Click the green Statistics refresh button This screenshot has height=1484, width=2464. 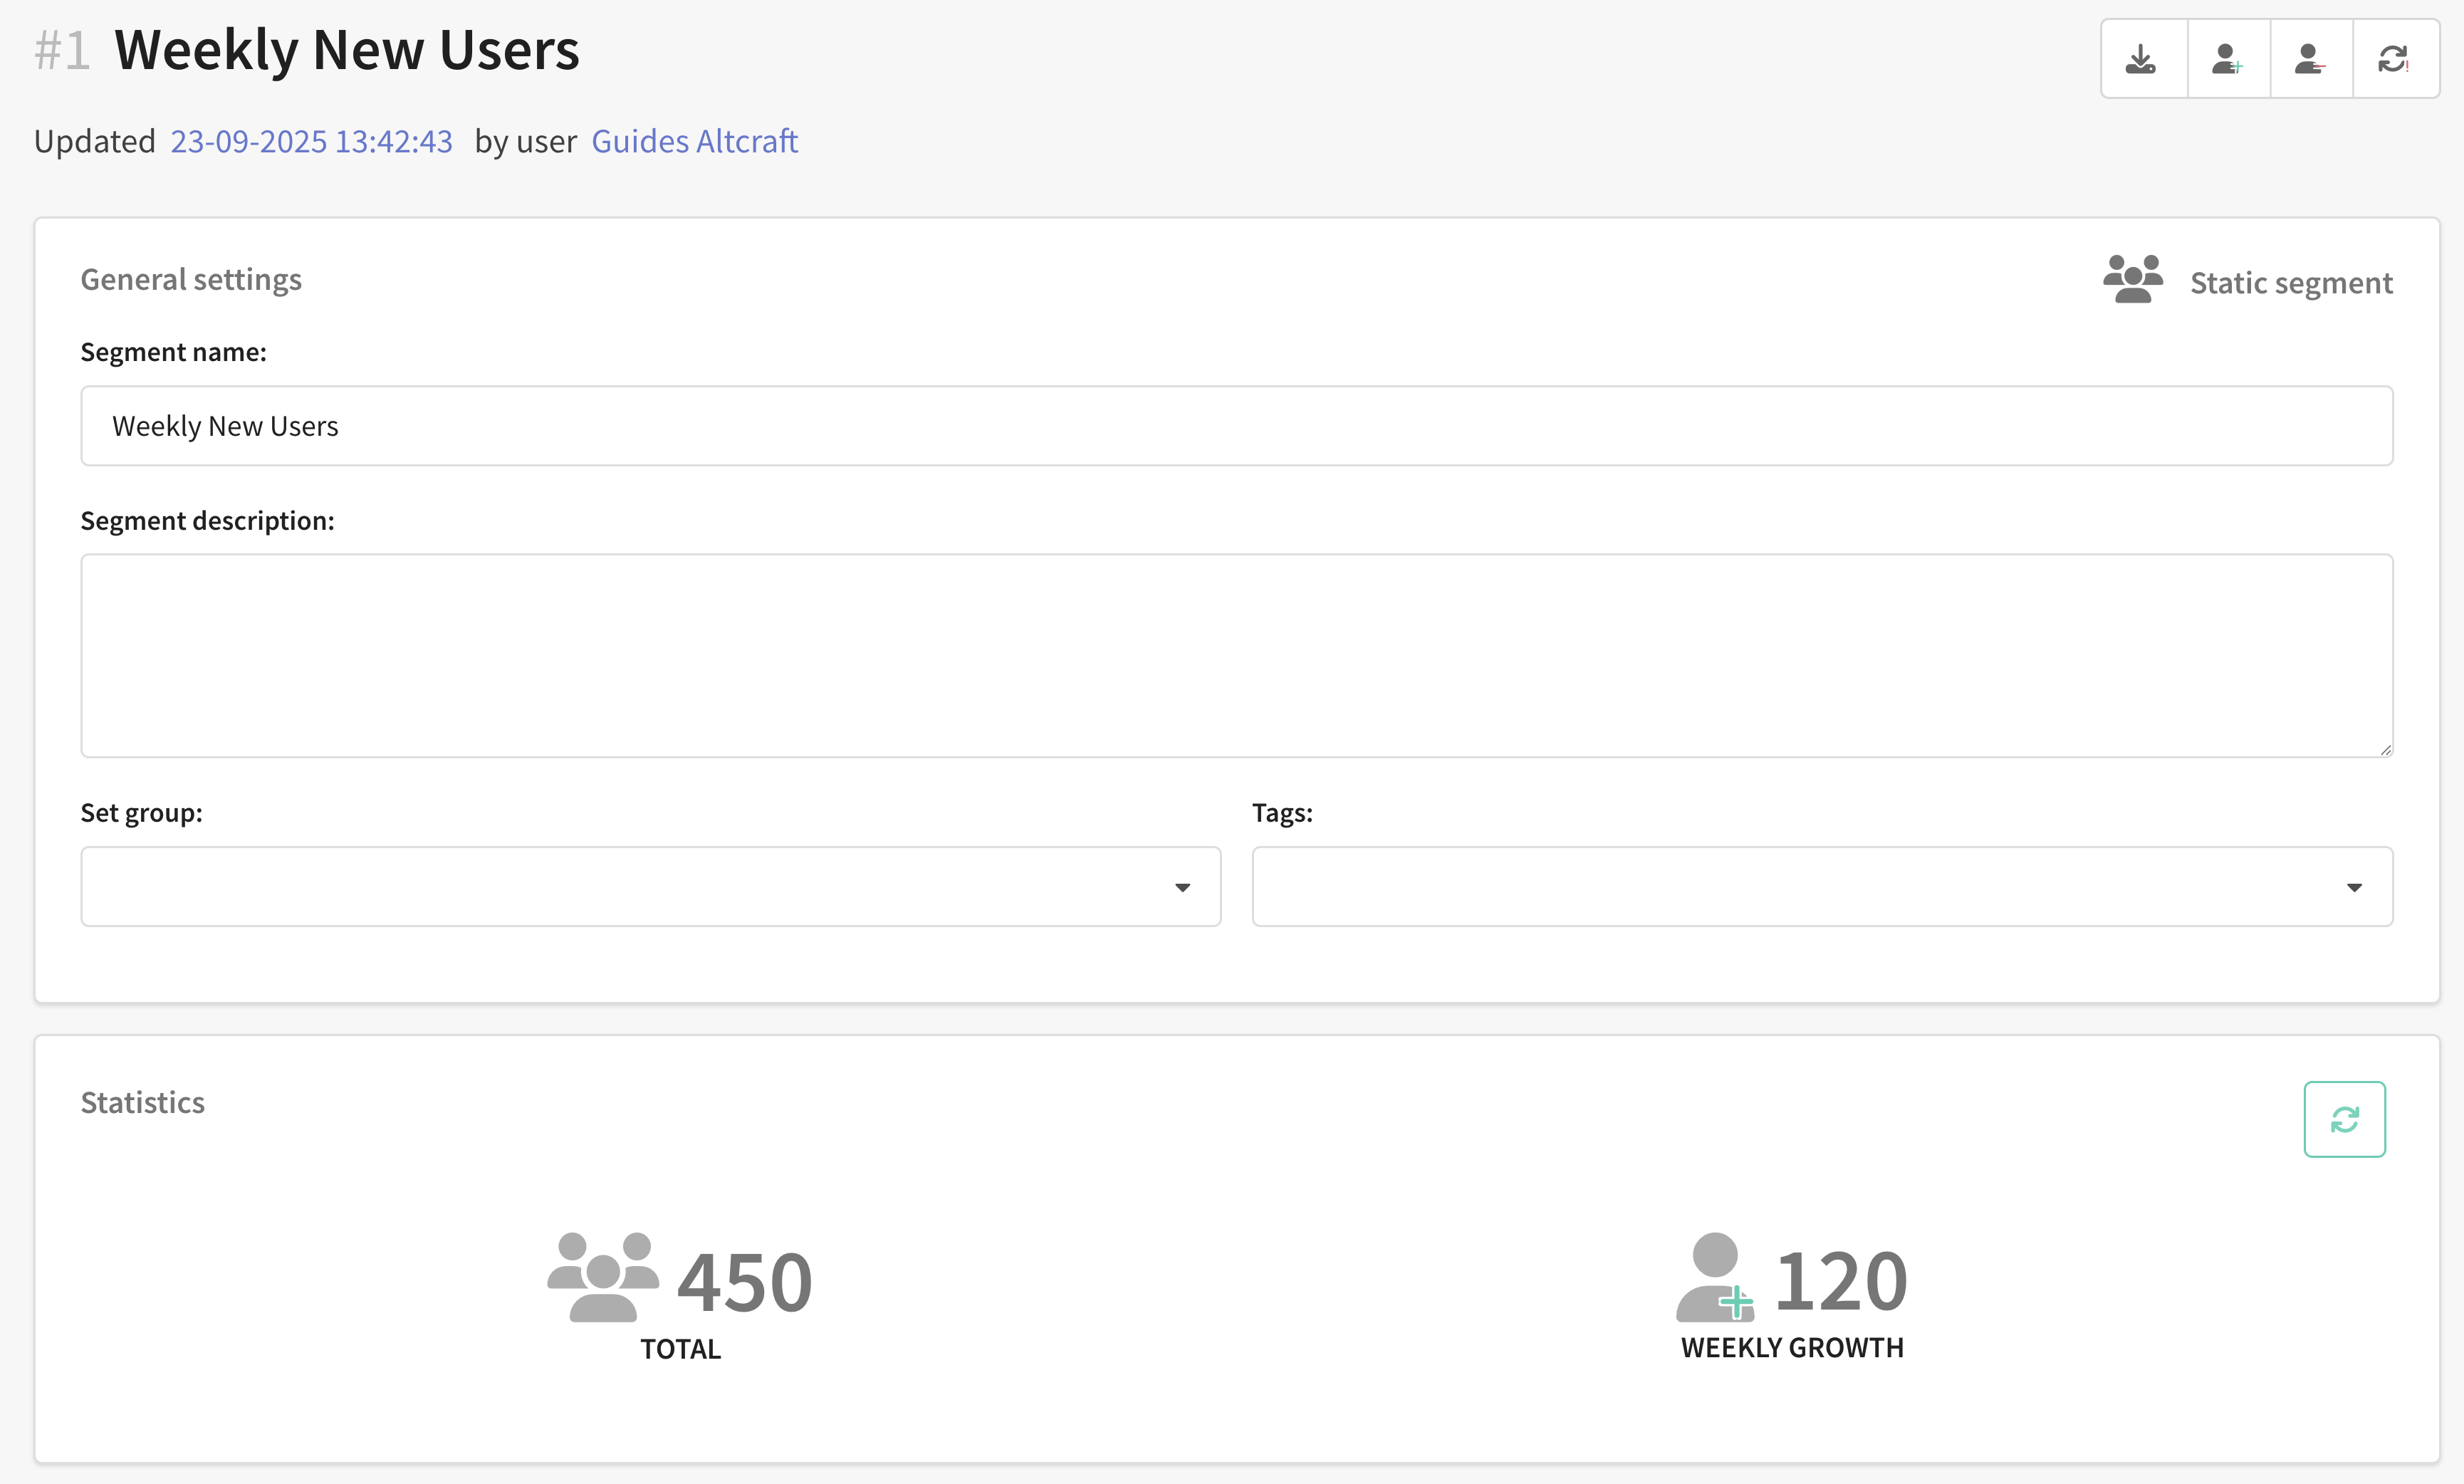coord(2344,1119)
